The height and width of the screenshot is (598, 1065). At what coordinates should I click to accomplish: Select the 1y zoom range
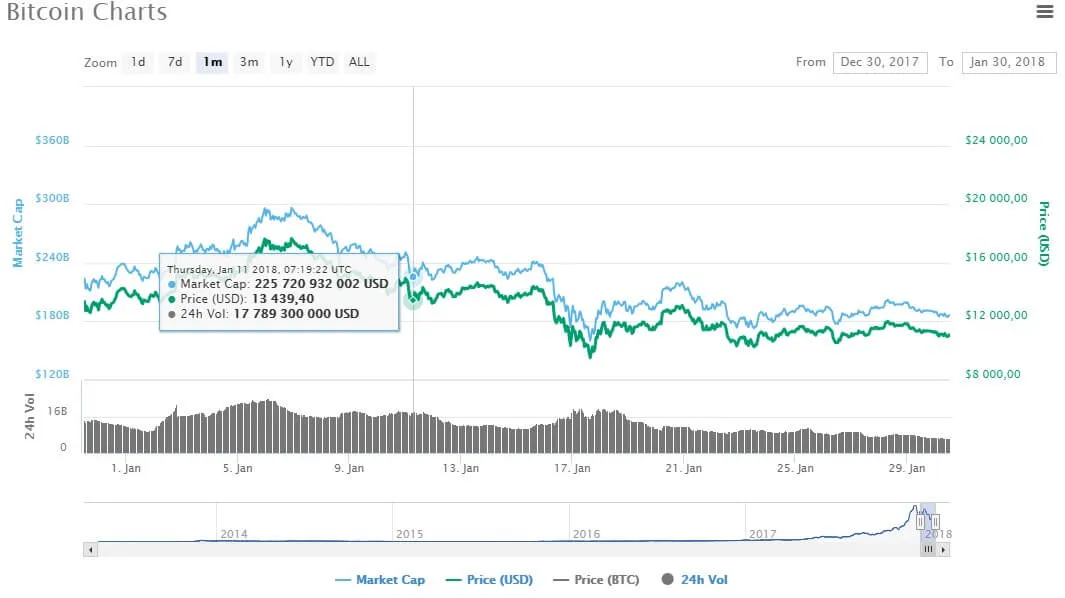tap(286, 62)
